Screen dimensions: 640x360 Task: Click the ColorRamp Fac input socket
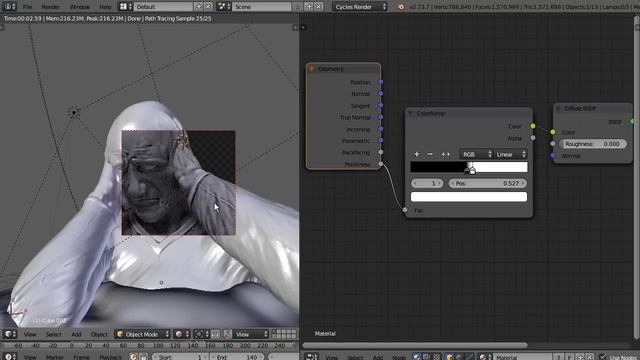(x=405, y=210)
